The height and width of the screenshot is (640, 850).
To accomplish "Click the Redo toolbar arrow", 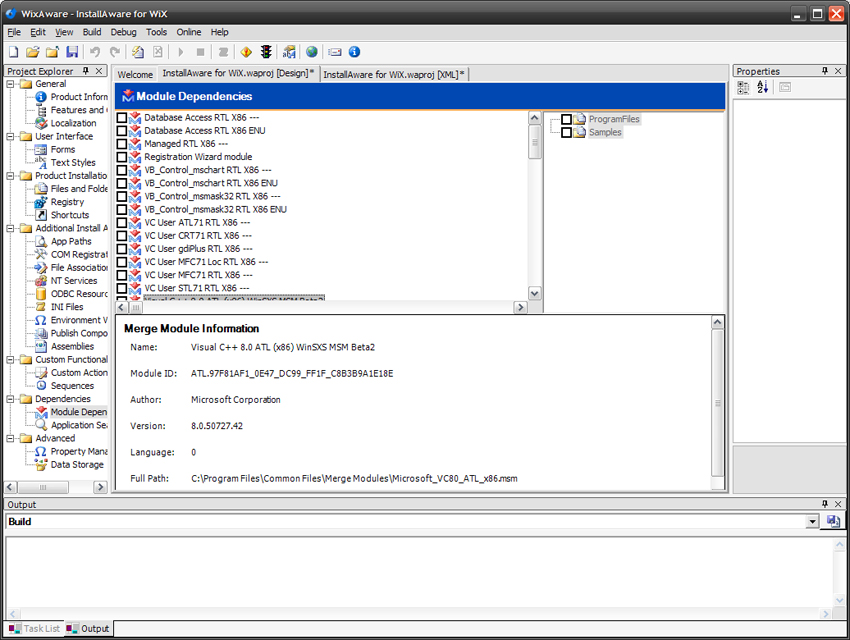I will point(114,52).
